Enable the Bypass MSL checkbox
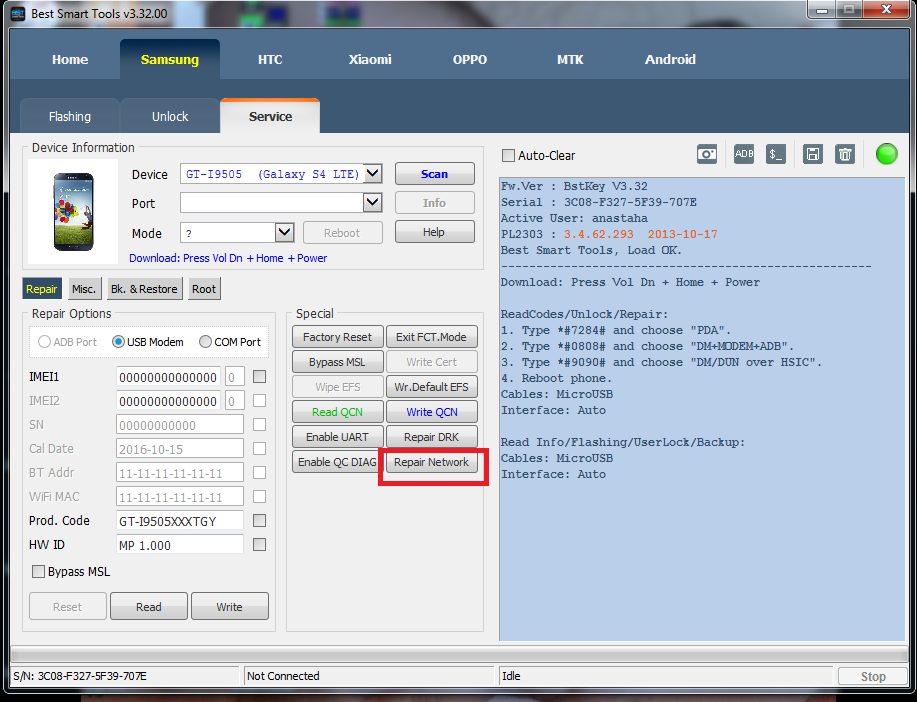 coord(39,572)
